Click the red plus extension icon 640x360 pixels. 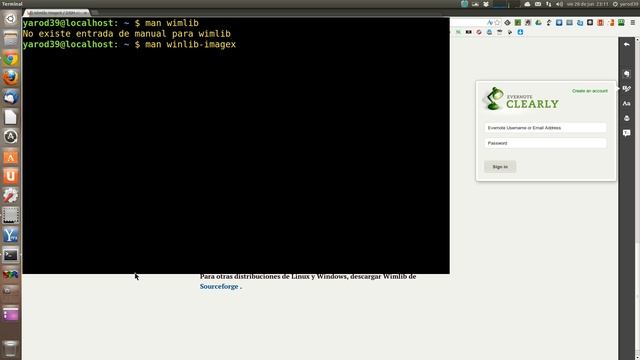(600, 23)
